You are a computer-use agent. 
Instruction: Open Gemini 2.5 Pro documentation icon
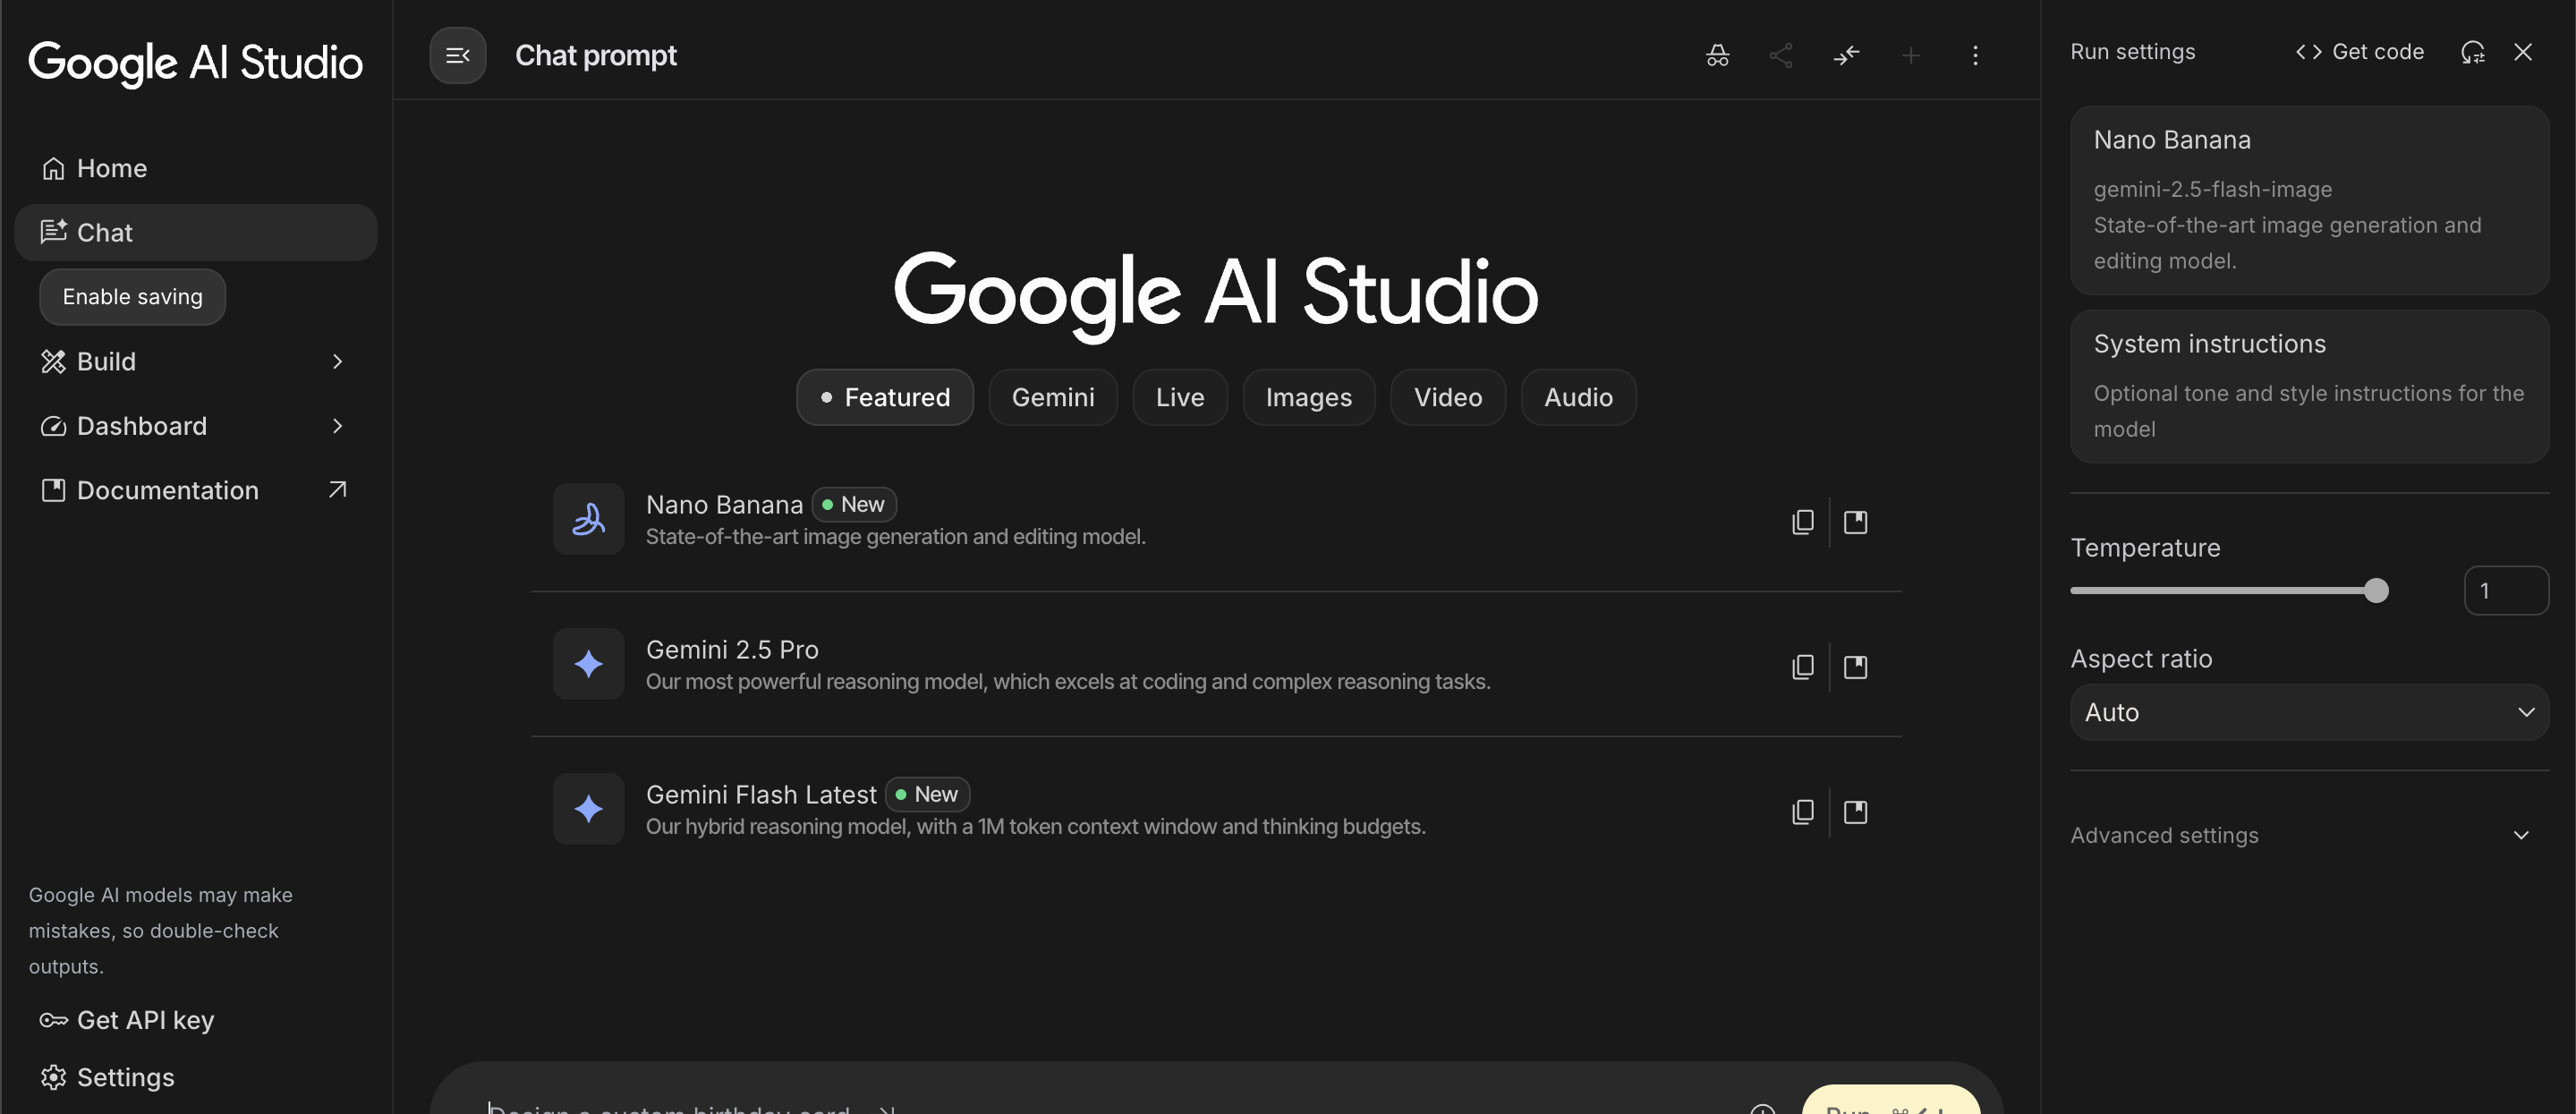[x=1855, y=667]
